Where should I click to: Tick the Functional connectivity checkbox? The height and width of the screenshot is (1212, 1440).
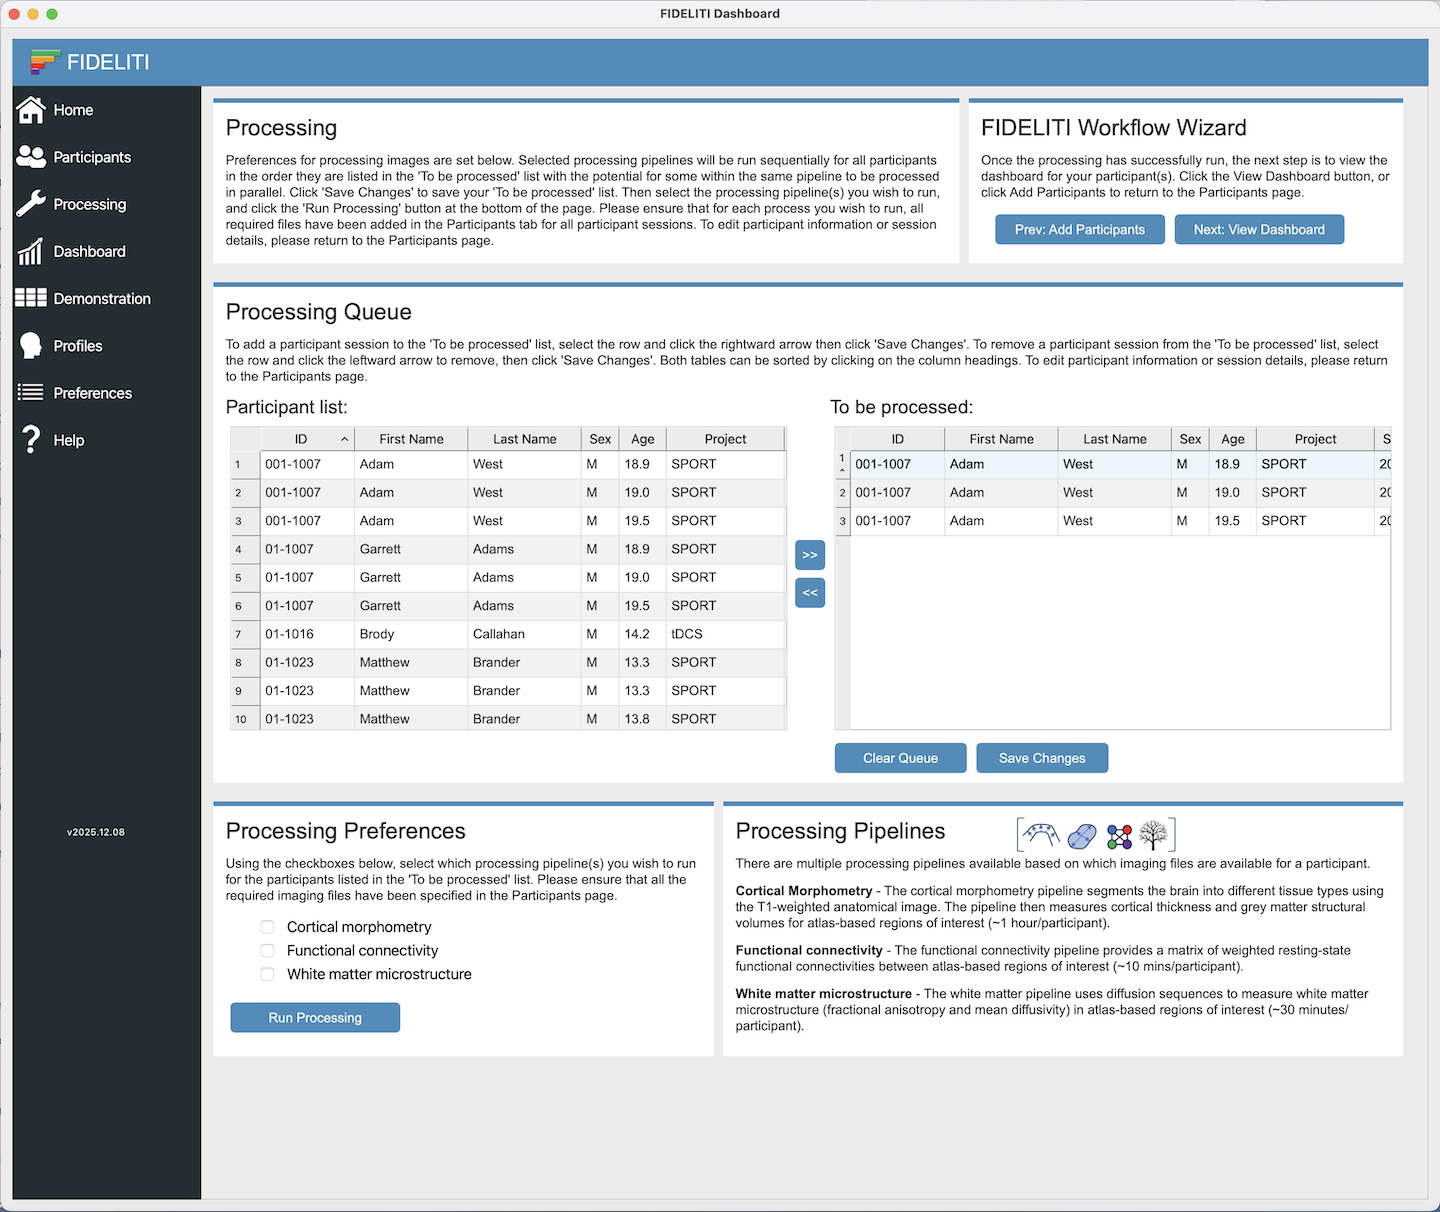[x=267, y=951]
